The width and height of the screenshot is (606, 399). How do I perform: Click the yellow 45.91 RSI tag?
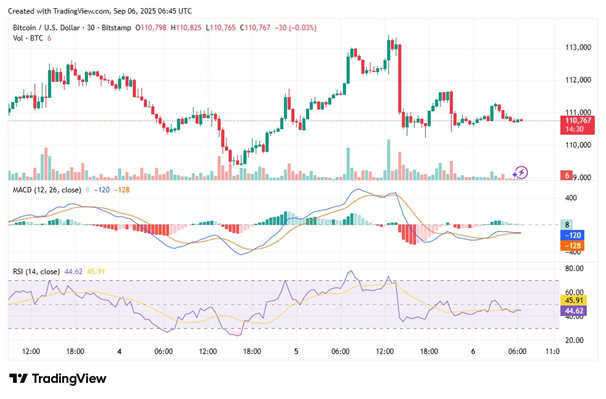574,300
